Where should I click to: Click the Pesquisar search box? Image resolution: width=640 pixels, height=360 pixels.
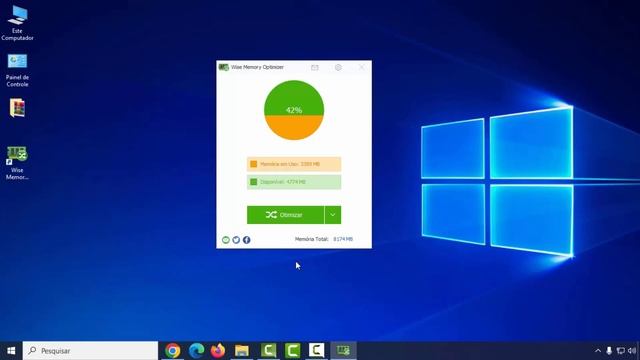90,351
